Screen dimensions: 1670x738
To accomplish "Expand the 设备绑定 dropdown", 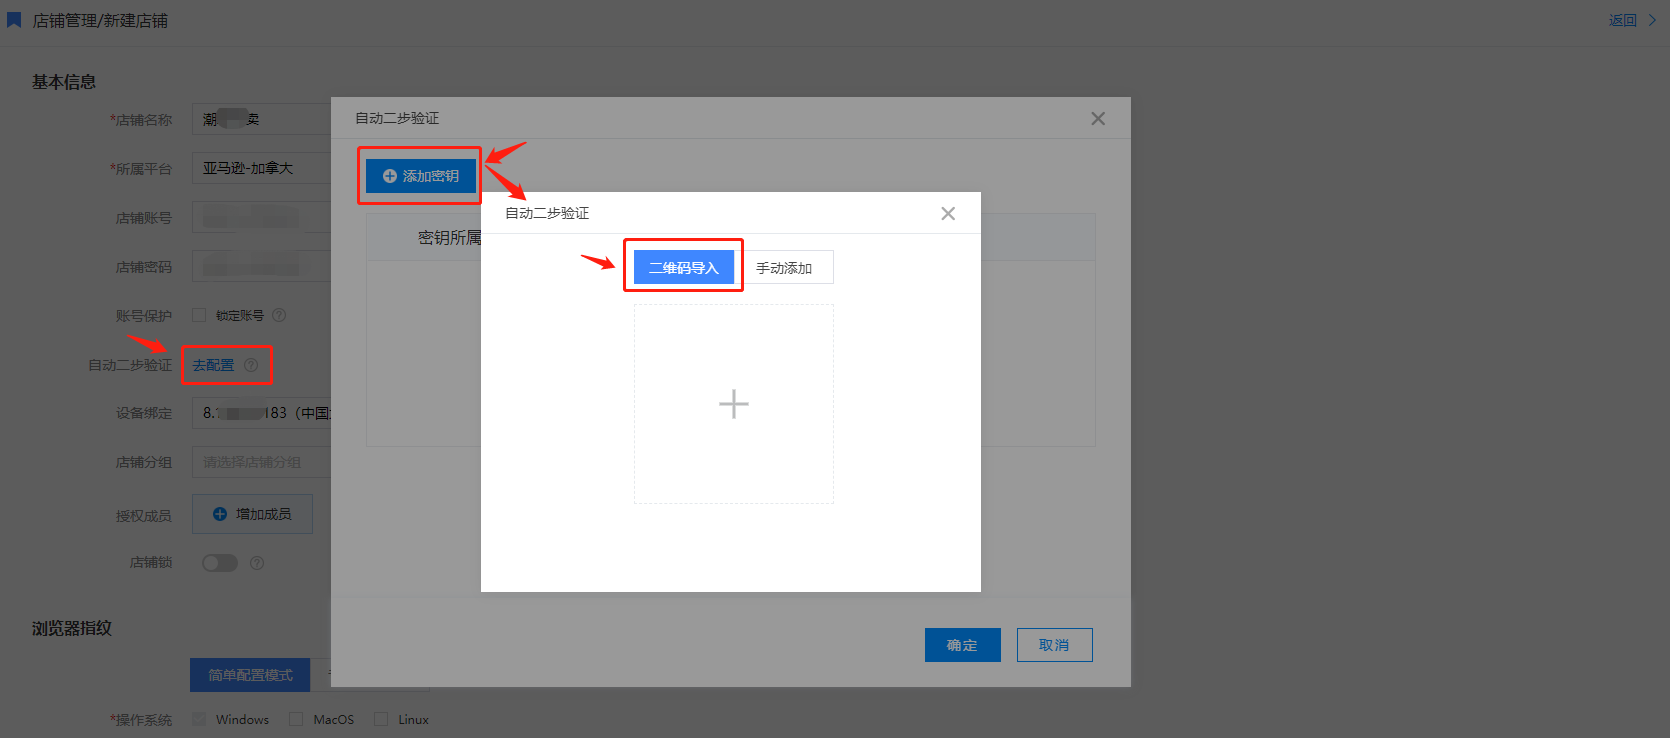I will tap(262, 413).
